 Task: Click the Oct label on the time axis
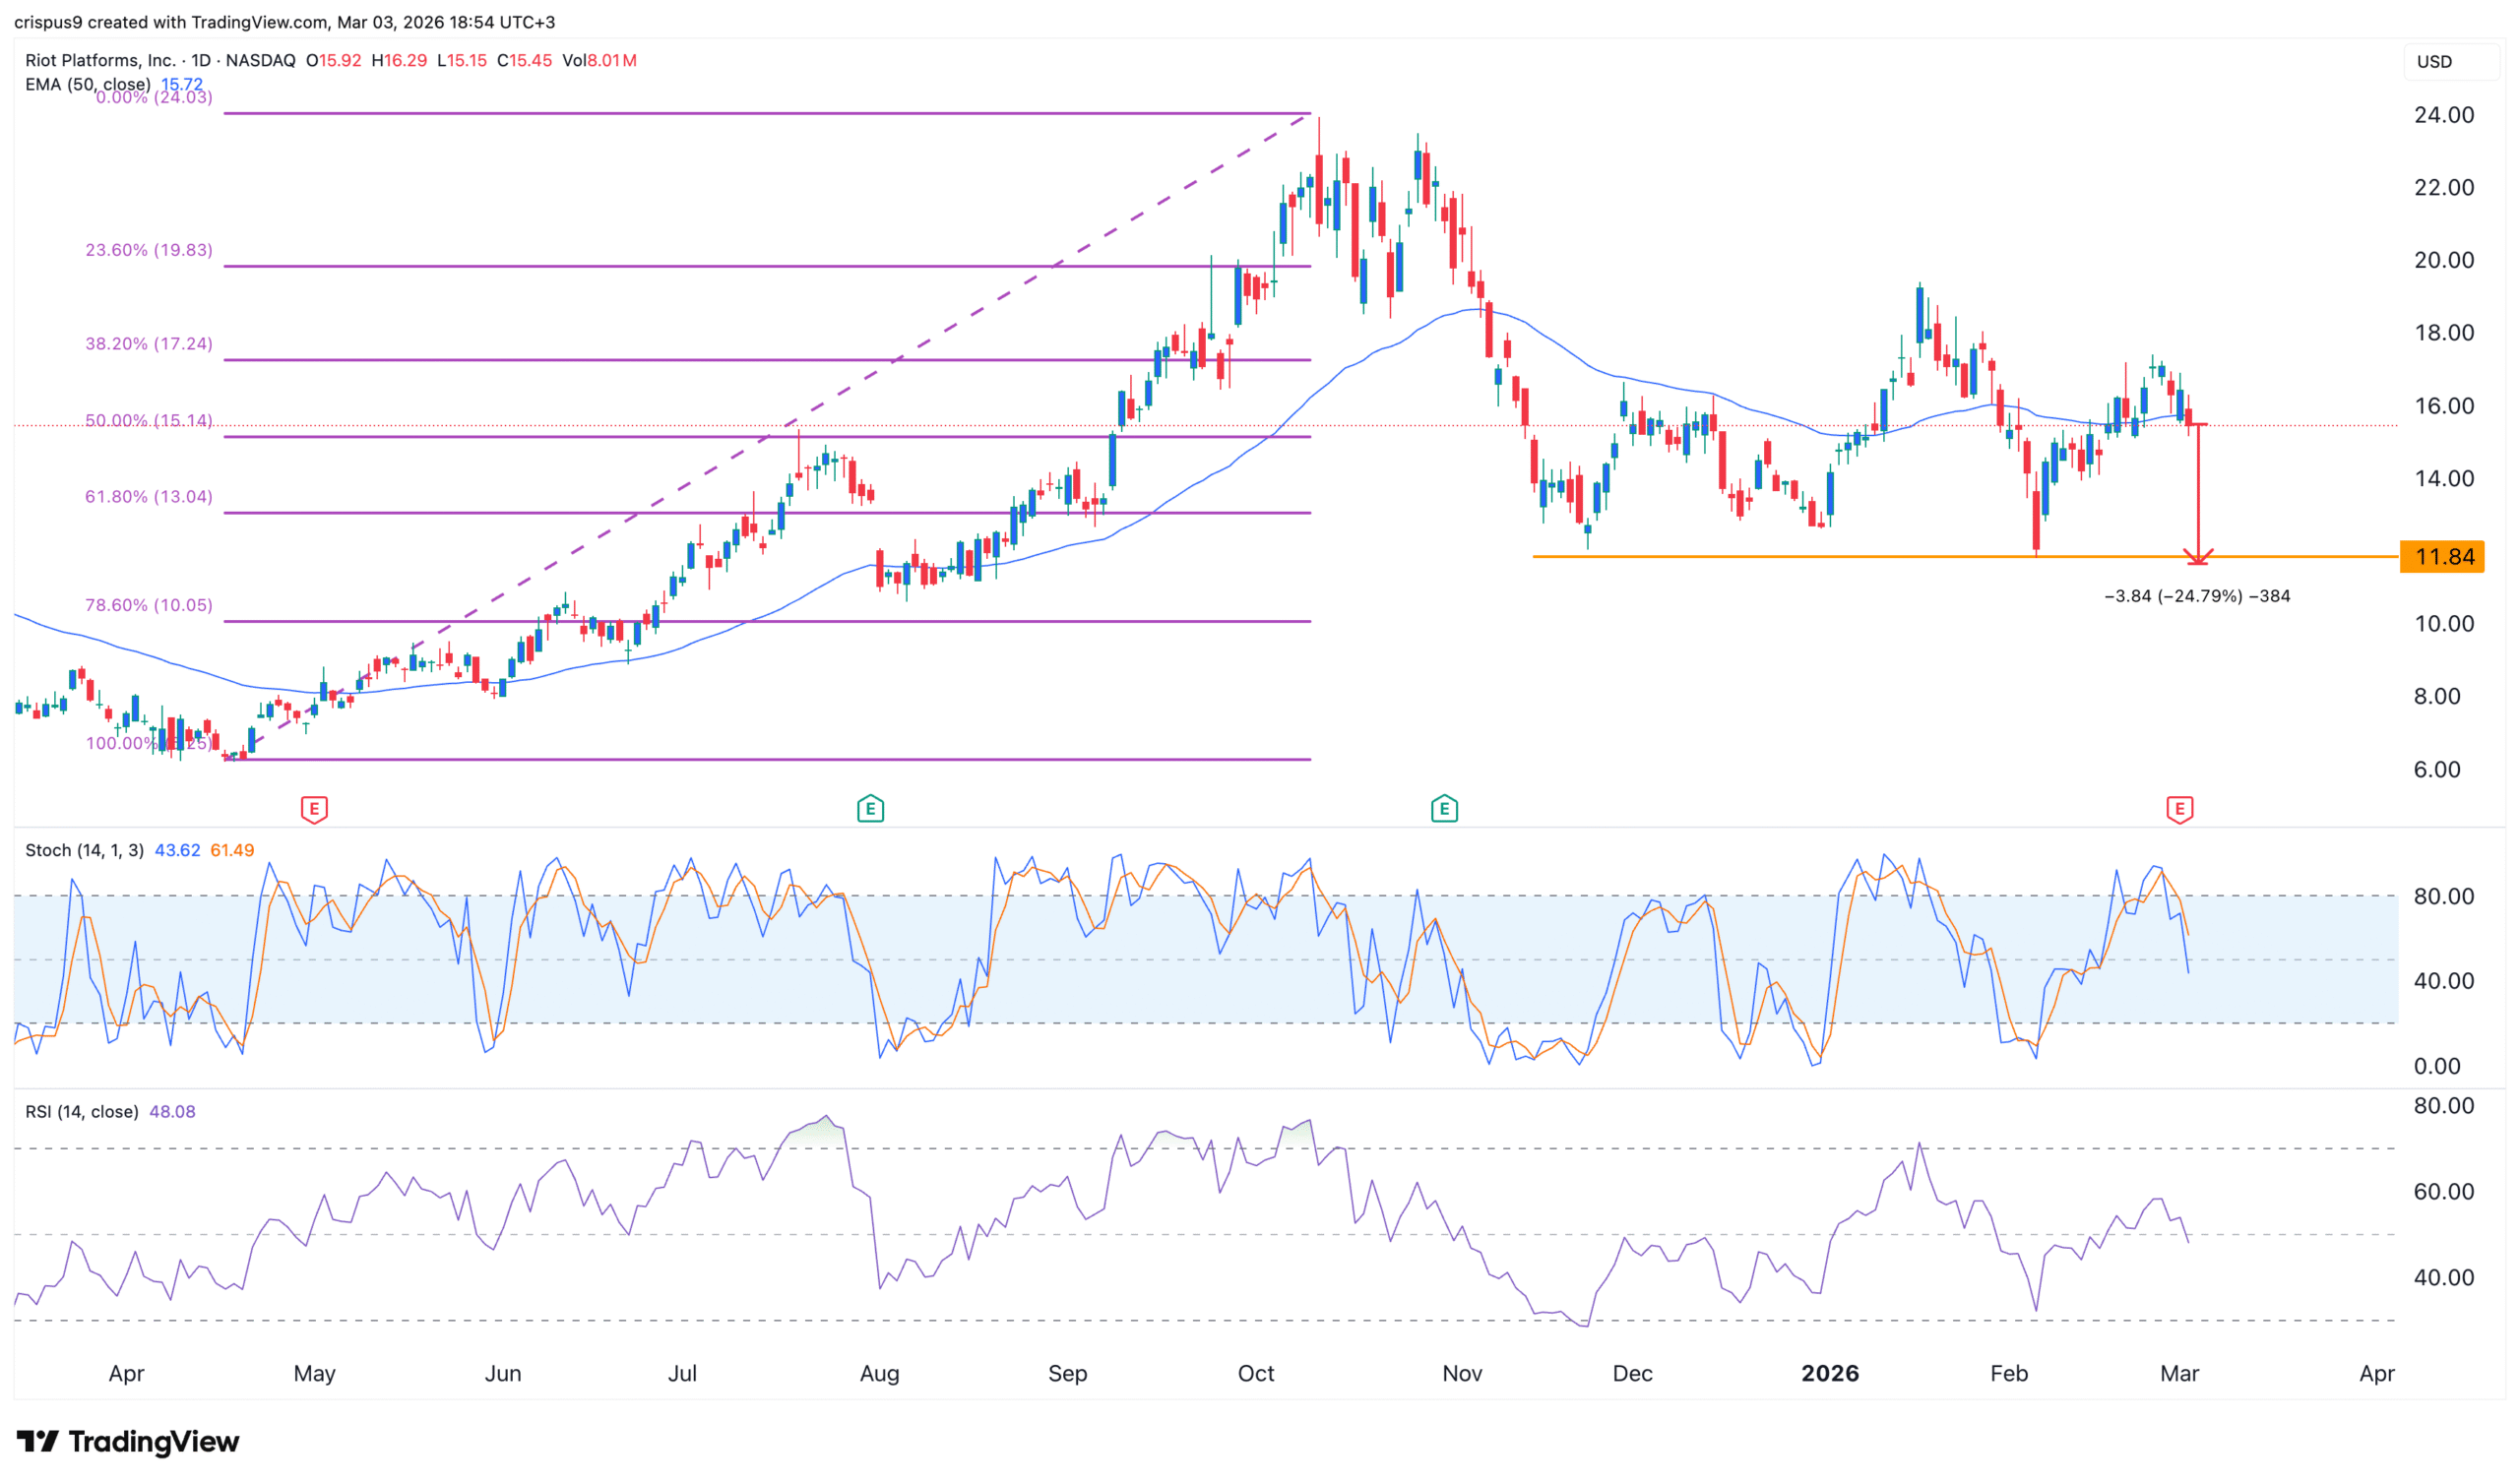click(x=1256, y=1373)
